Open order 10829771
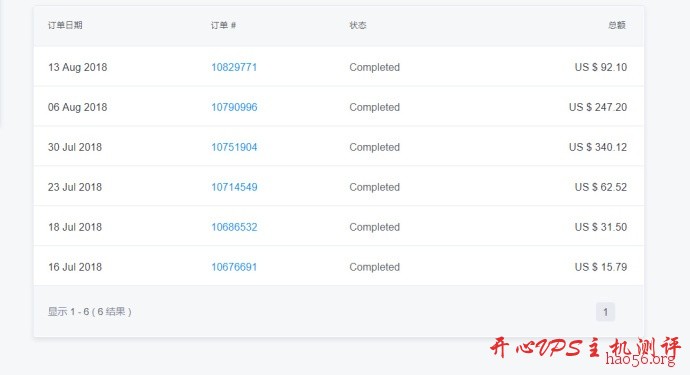 (x=234, y=67)
